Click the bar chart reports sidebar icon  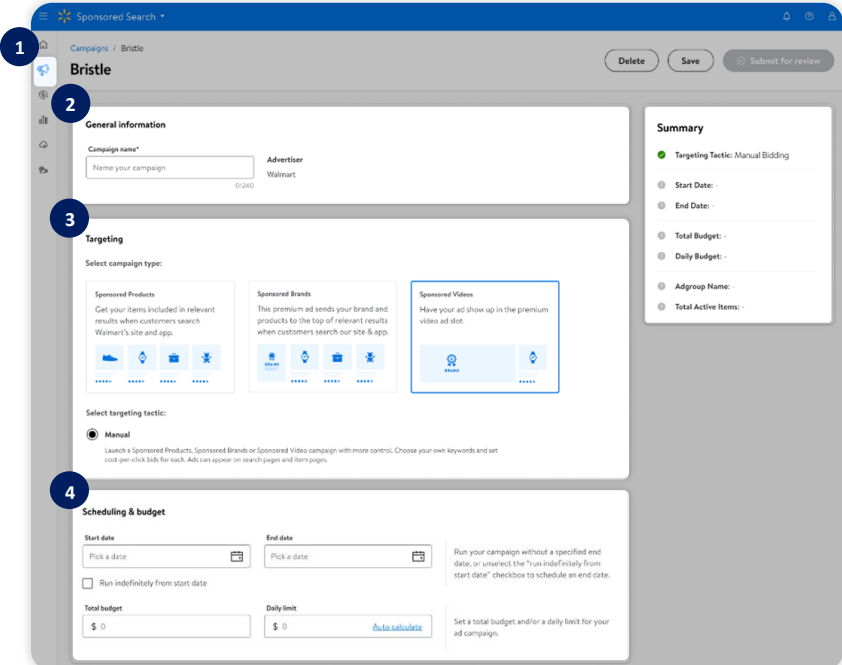coord(43,120)
